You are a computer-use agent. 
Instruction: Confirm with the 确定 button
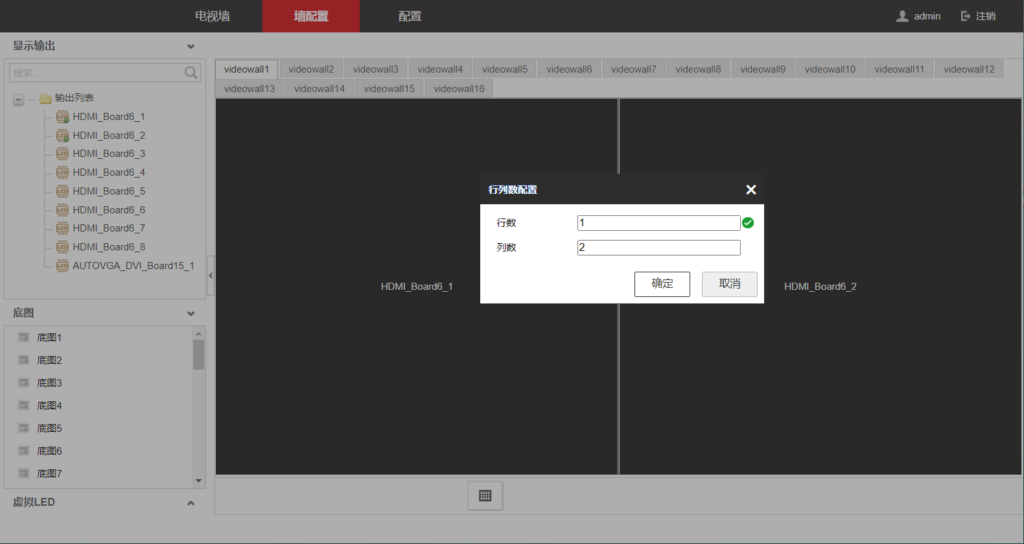click(x=662, y=284)
